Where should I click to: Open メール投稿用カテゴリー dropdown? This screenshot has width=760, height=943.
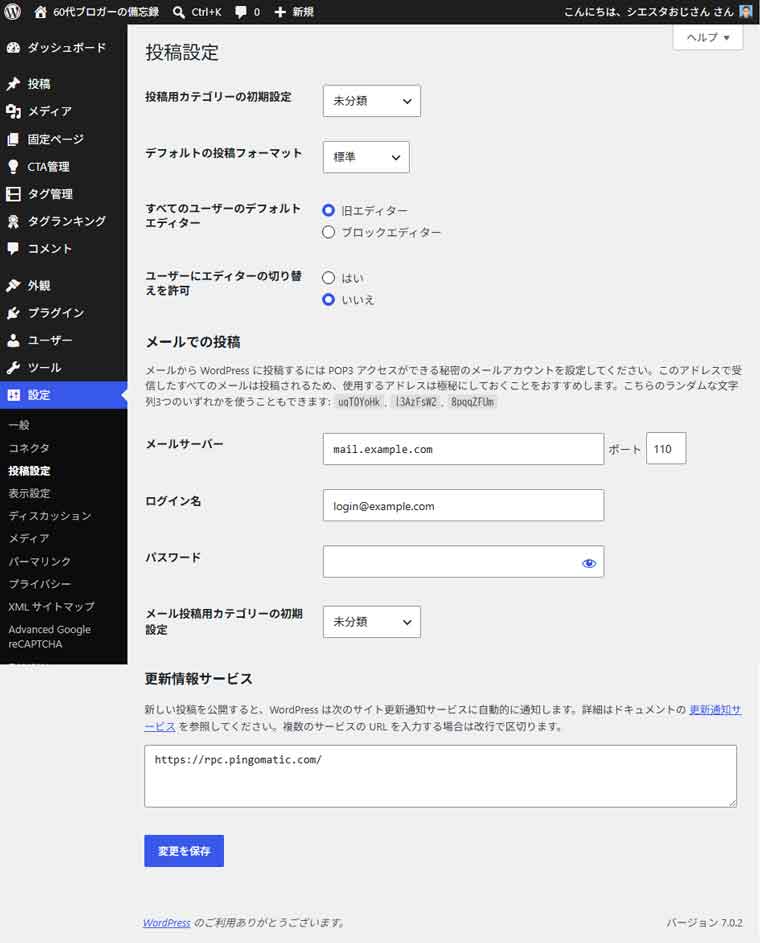click(372, 622)
